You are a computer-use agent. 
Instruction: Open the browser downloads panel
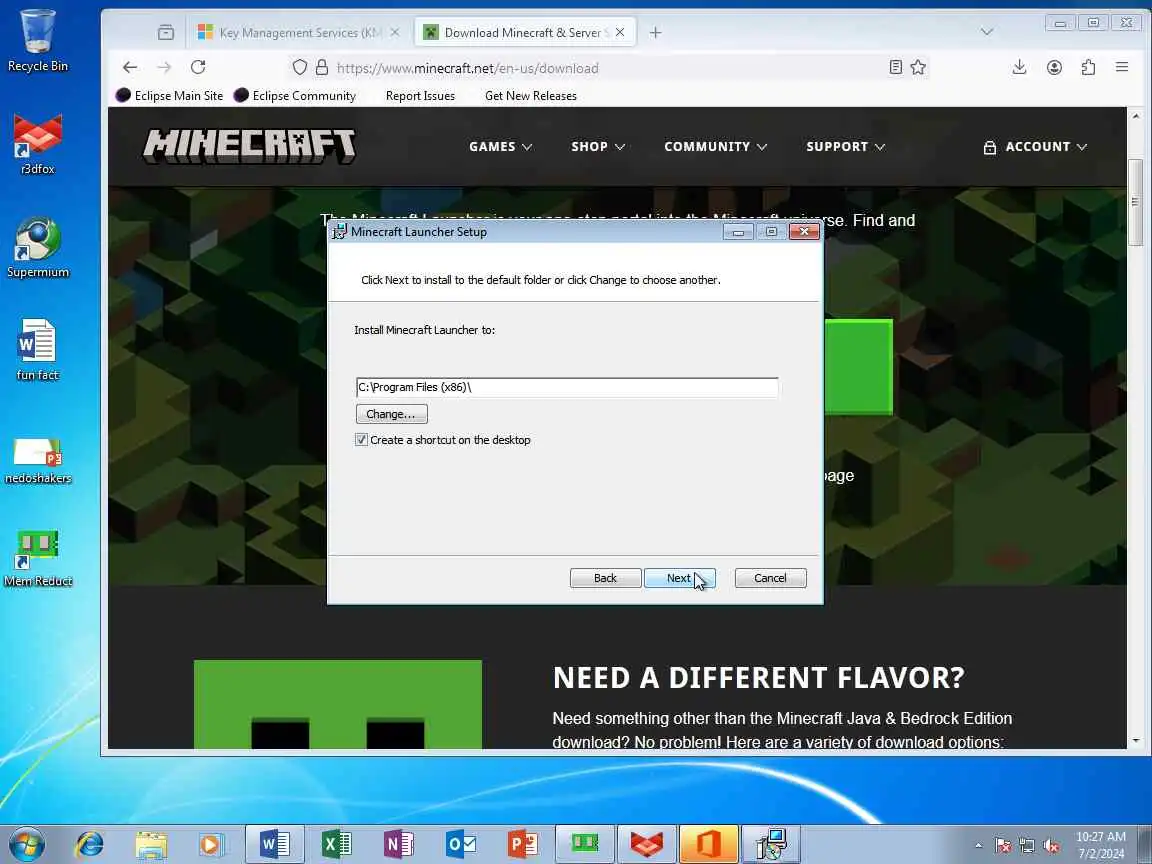[x=1019, y=68]
